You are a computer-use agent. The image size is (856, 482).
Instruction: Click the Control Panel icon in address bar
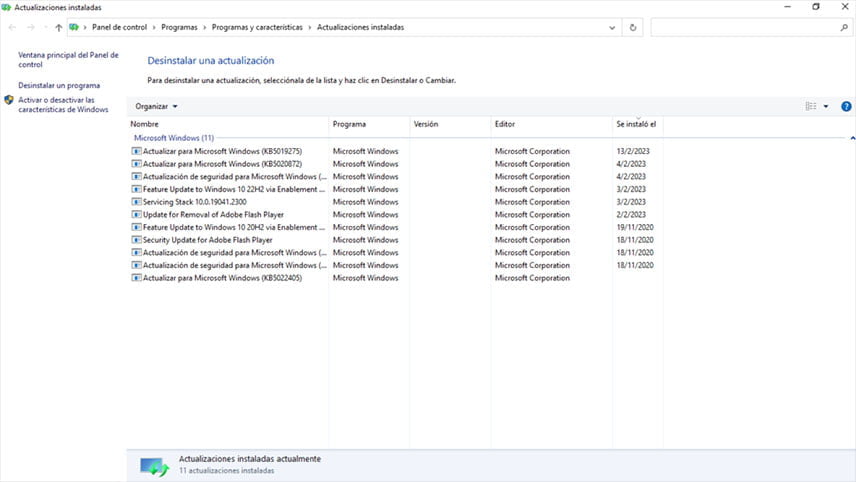tap(74, 27)
